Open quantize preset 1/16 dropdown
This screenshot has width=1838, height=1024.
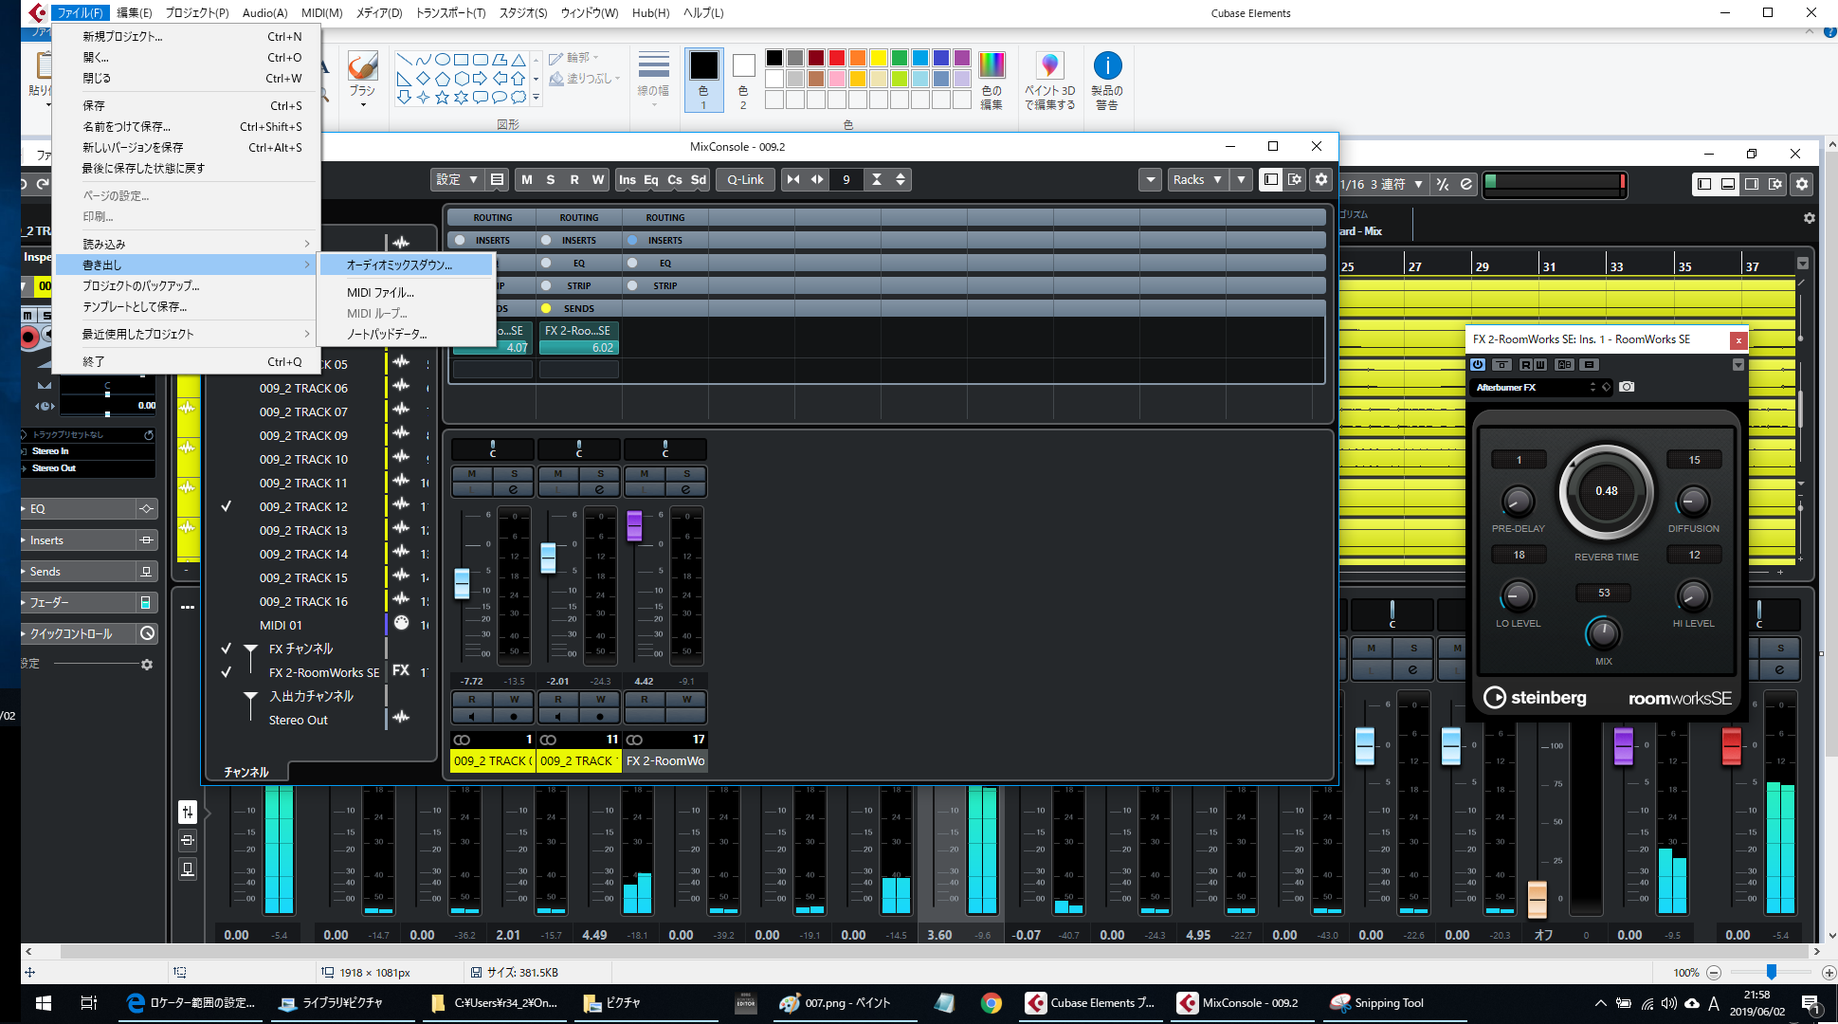pyautogui.click(x=1383, y=184)
